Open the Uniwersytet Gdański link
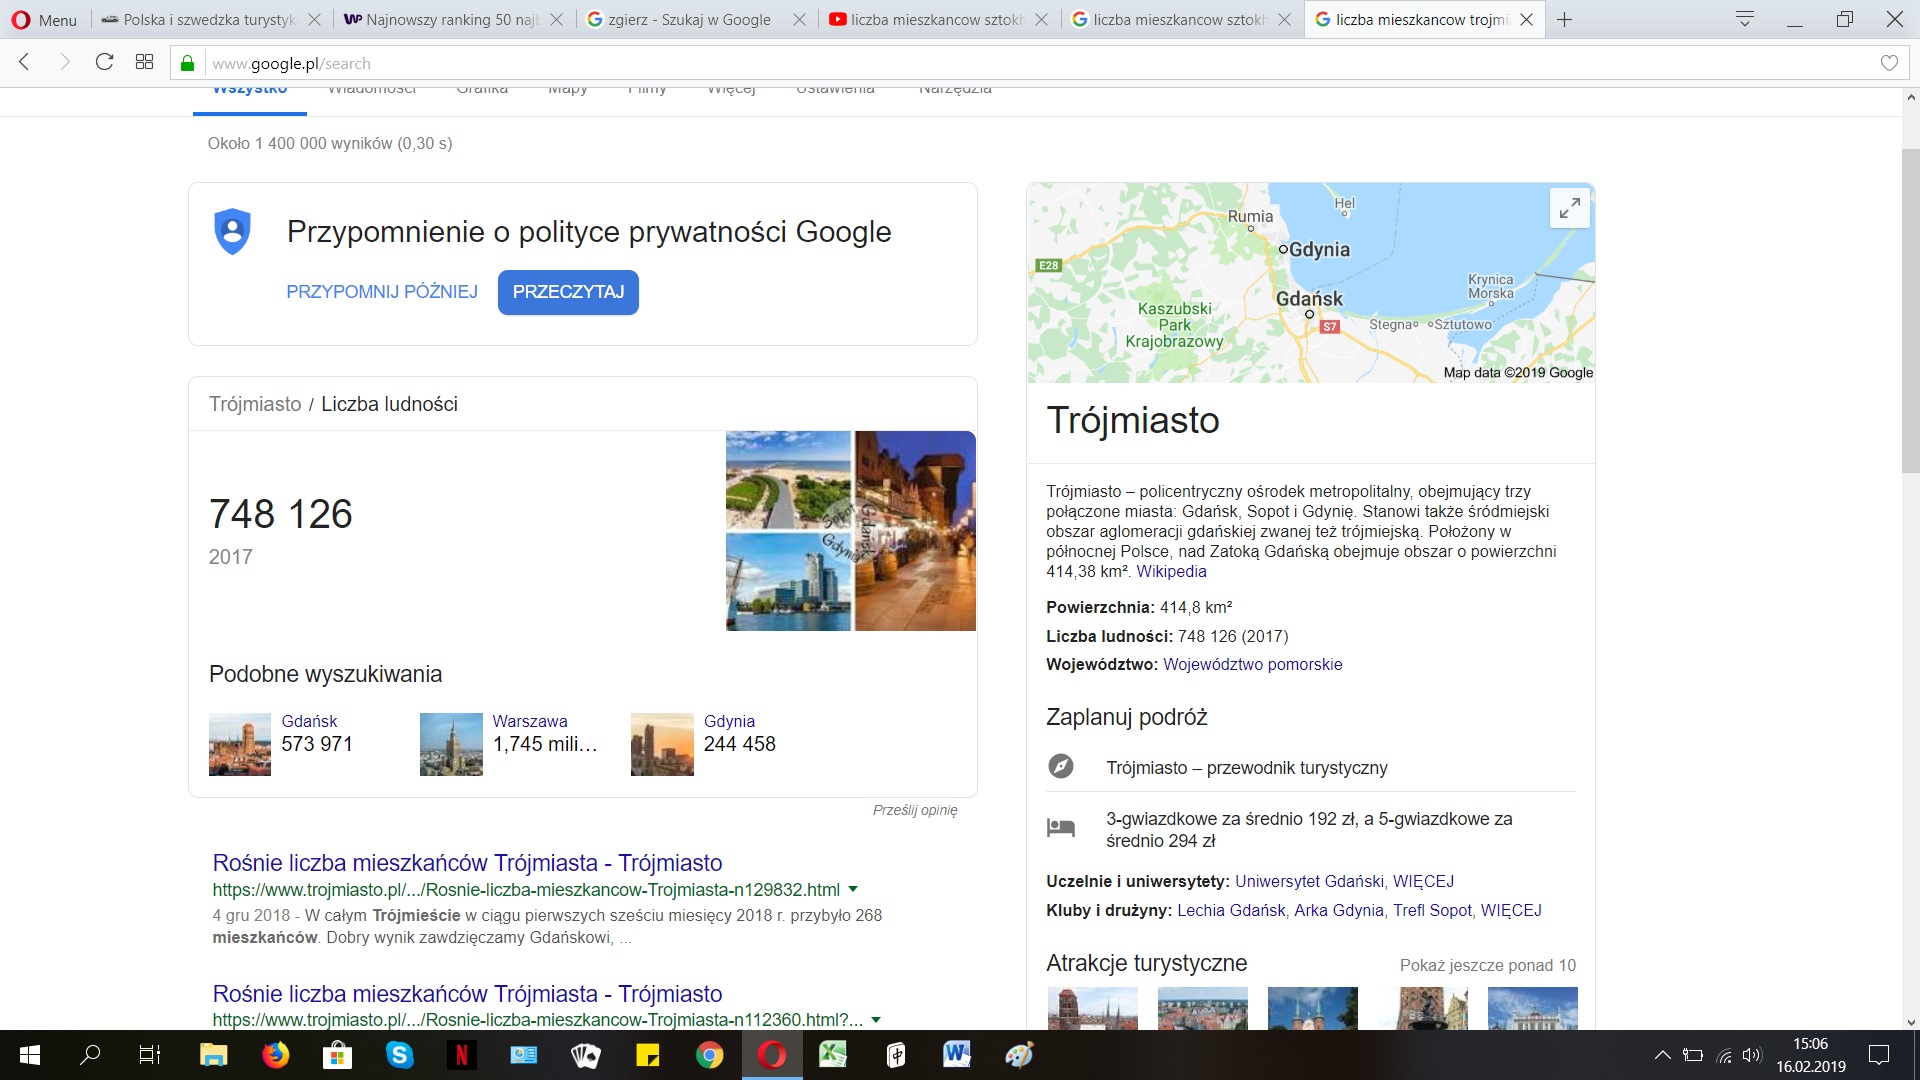 coord(1309,882)
